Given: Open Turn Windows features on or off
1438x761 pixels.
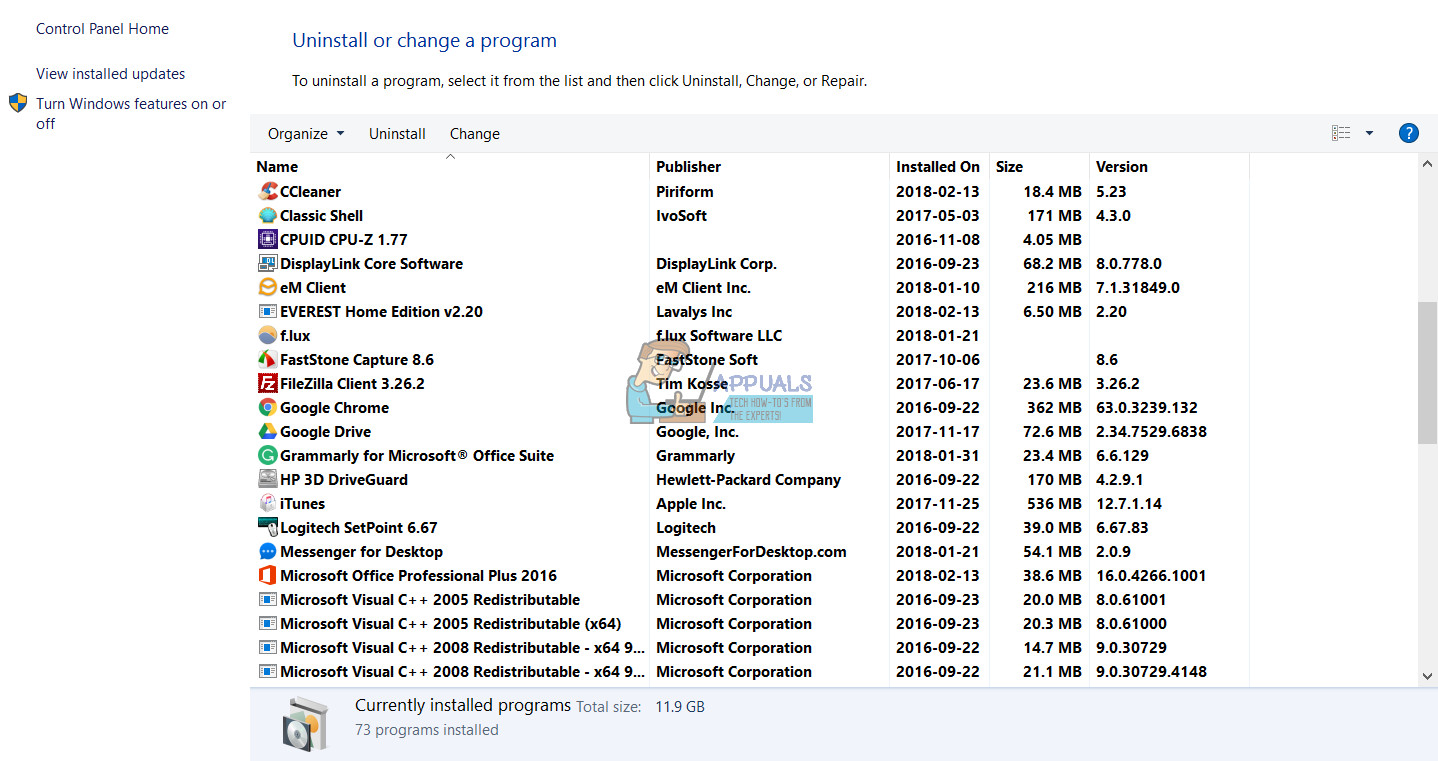Looking at the screenshot, I should tap(131, 114).
